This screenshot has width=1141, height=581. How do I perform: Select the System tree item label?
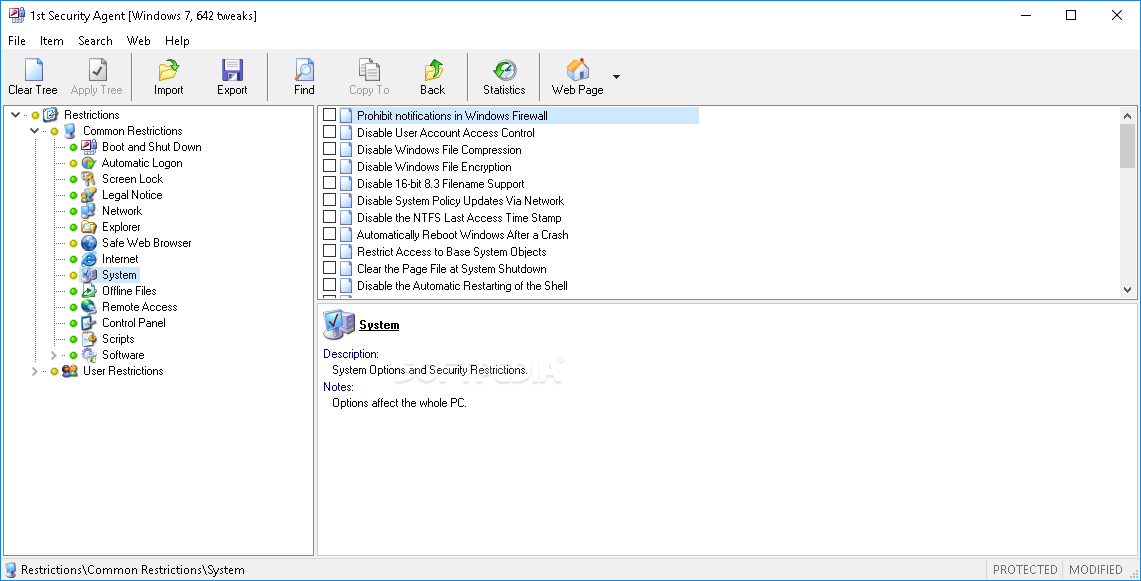click(119, 275)
